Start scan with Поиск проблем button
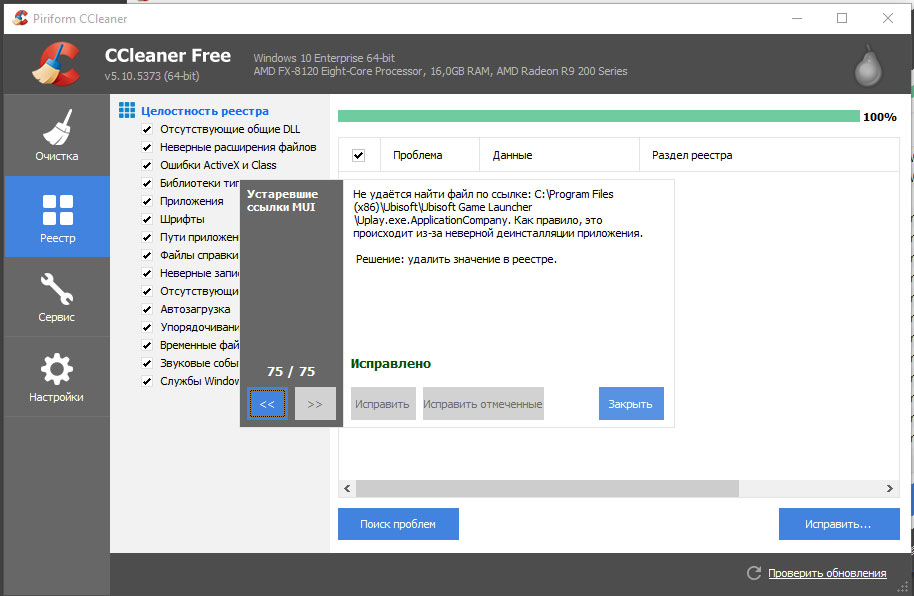This screenshot has height=596, width=914. 398,524
